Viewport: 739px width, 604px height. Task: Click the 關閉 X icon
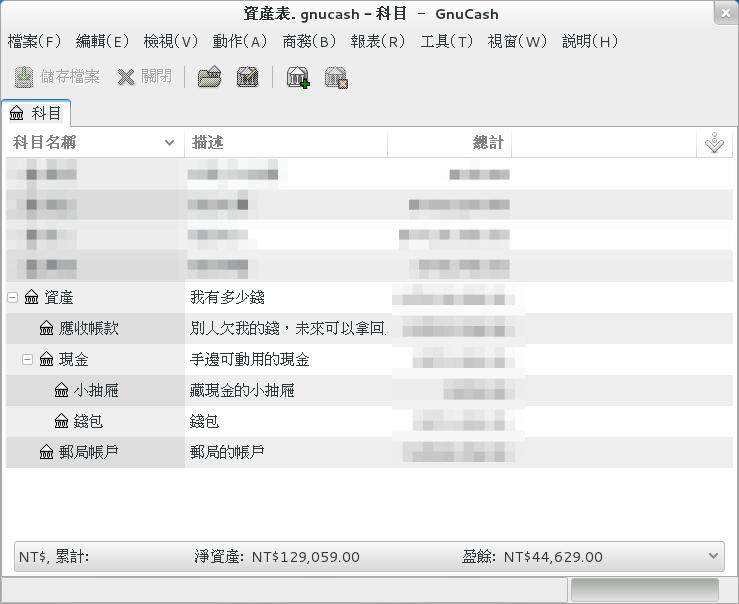point(125,77)
